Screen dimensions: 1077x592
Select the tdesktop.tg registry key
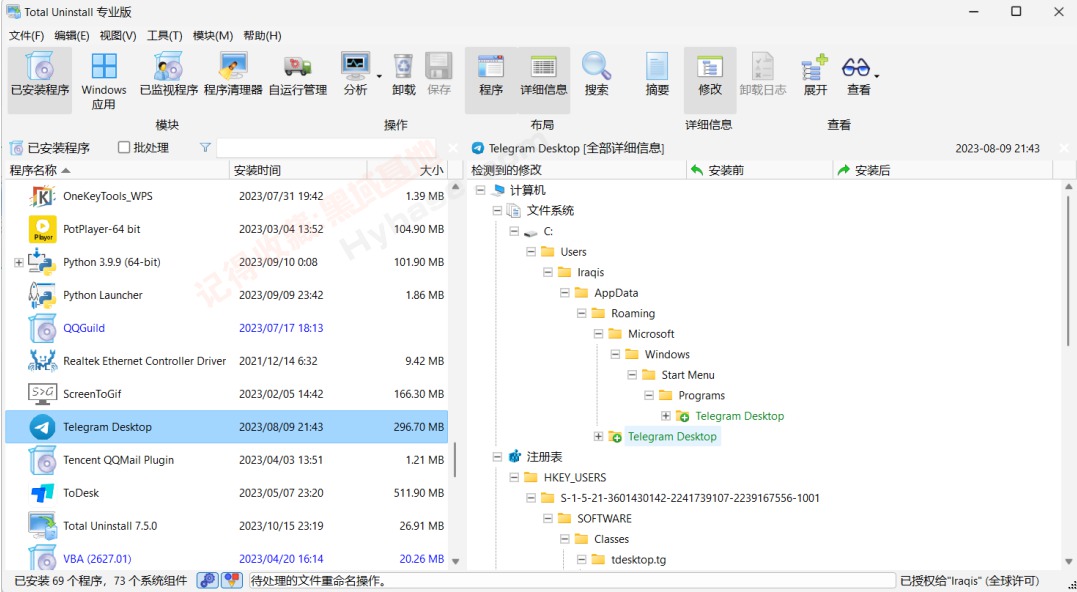click(638, 560)
